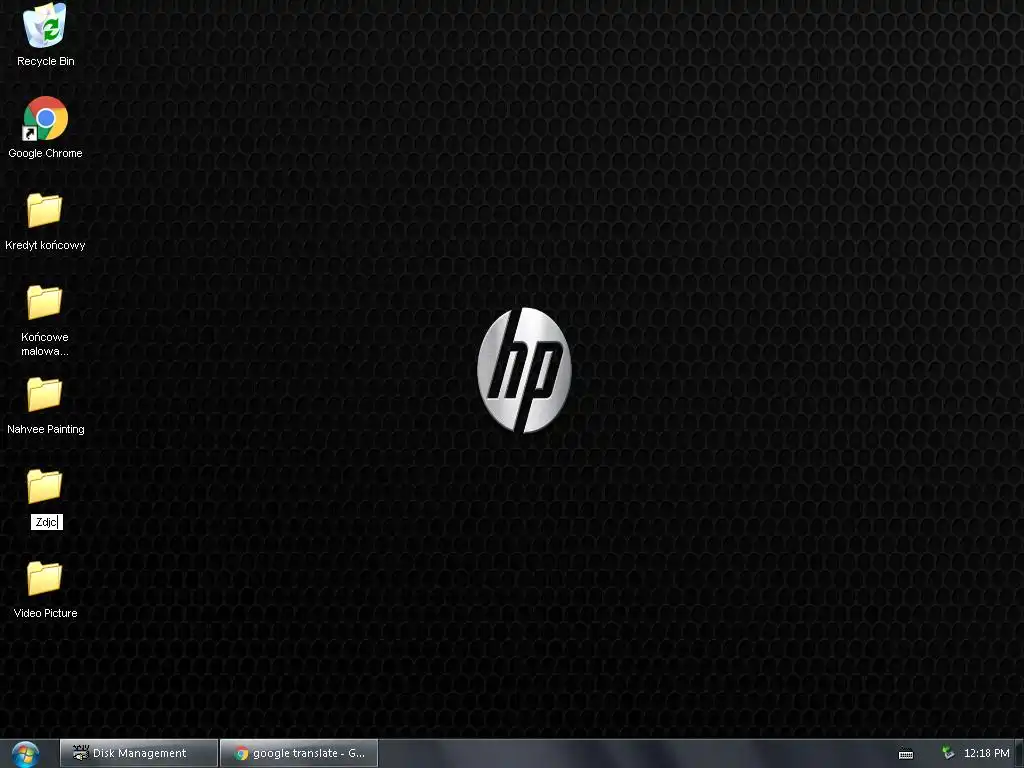Screen dimensions: 1024x768
Task: Select the Końcowe malowa... folder icon
Action: tap(44, 302)
